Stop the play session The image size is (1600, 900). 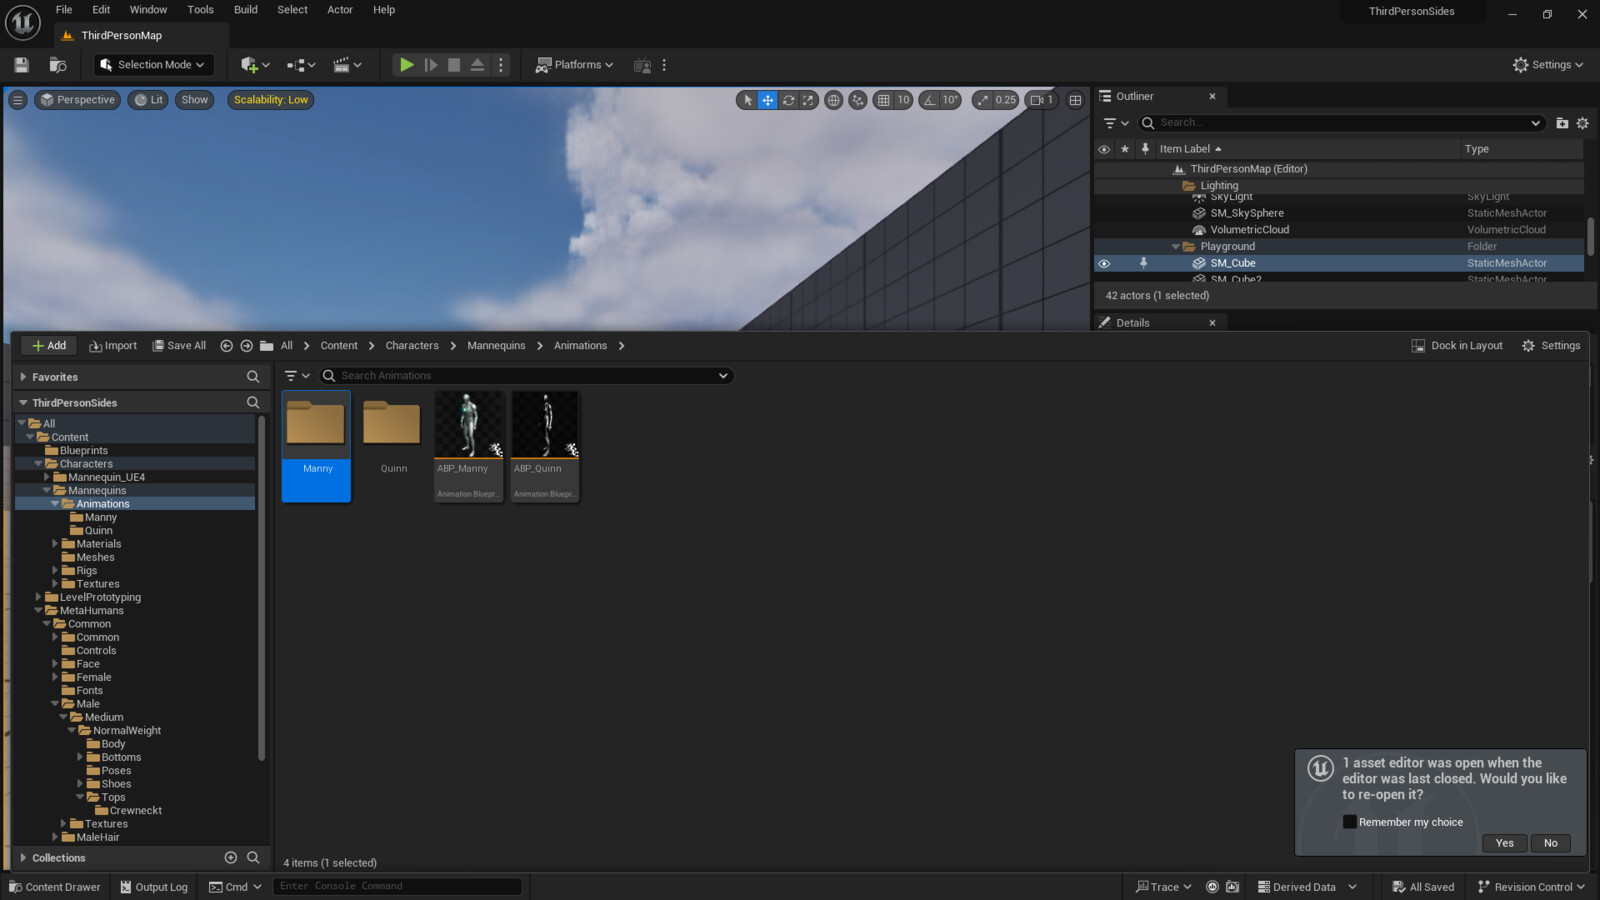(454, 65)
